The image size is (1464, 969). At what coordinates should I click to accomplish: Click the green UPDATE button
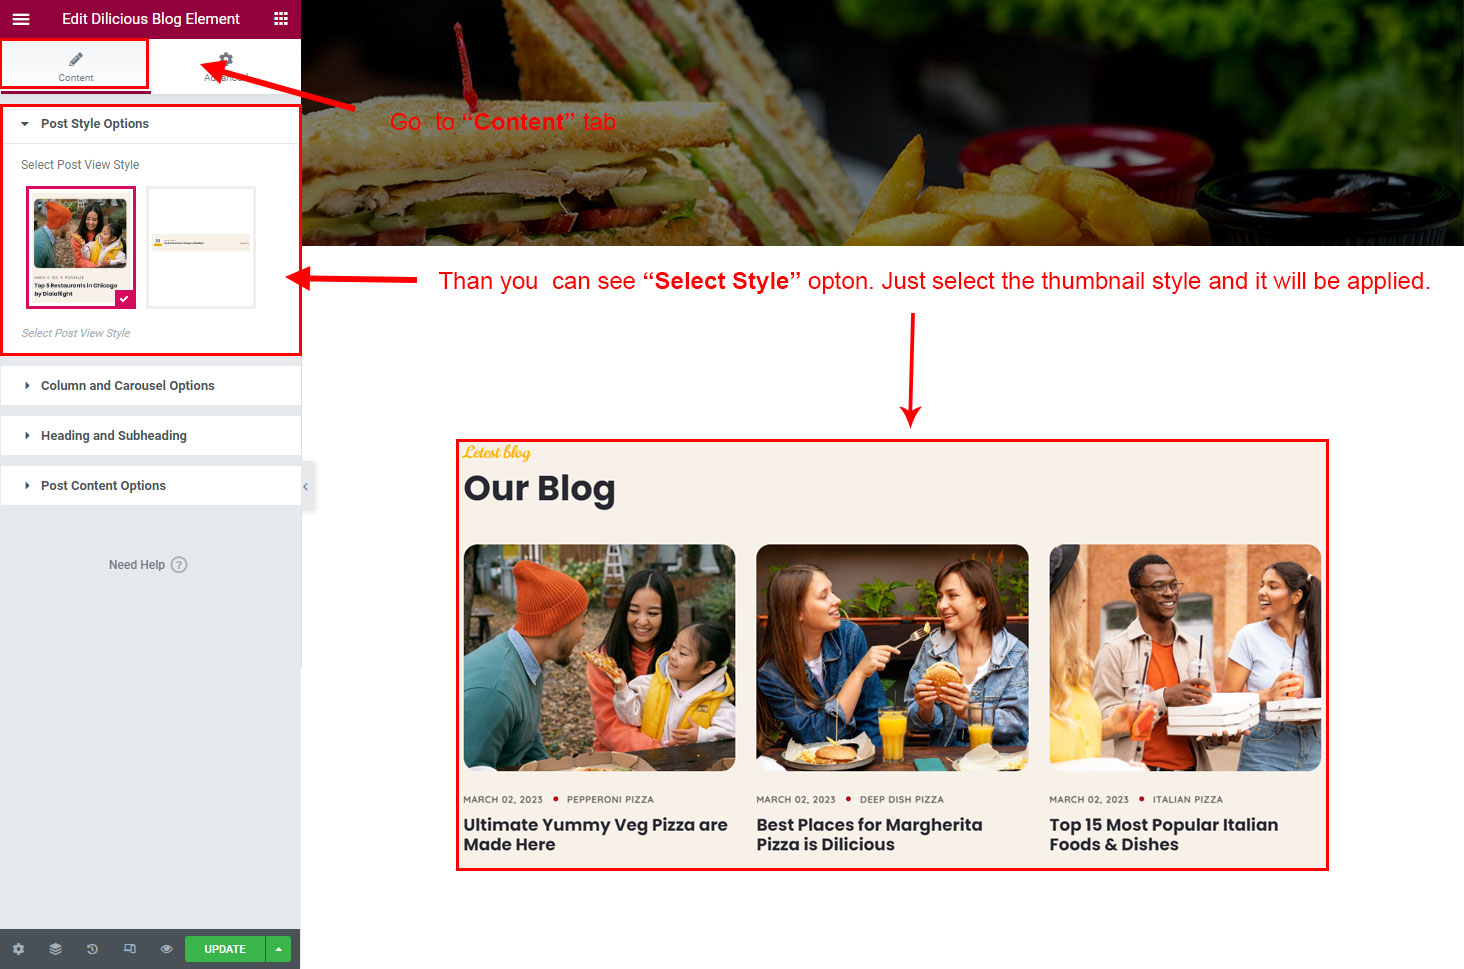click(x=225, y=949)
